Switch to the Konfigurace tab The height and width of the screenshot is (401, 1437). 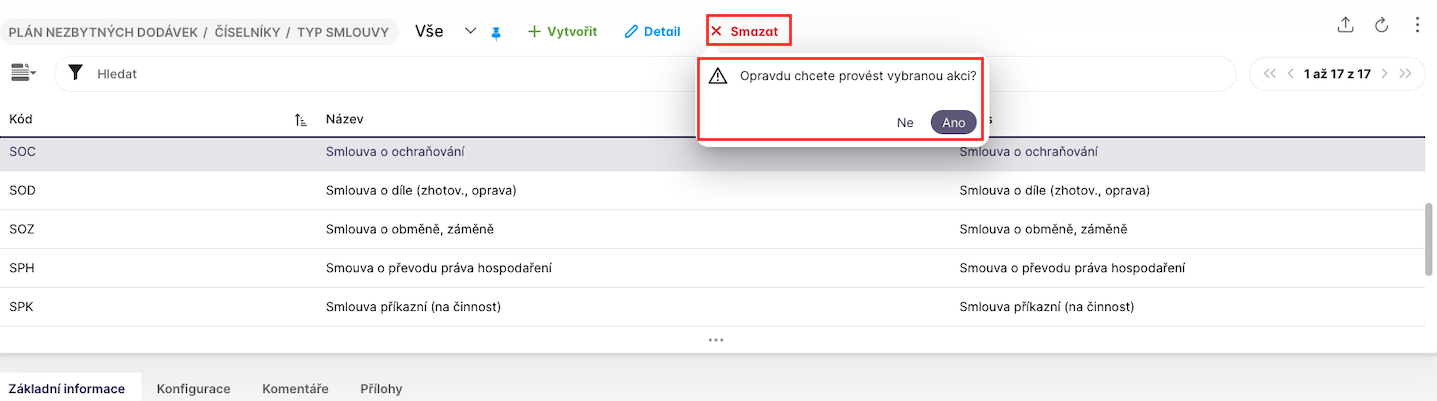point(193,388)
